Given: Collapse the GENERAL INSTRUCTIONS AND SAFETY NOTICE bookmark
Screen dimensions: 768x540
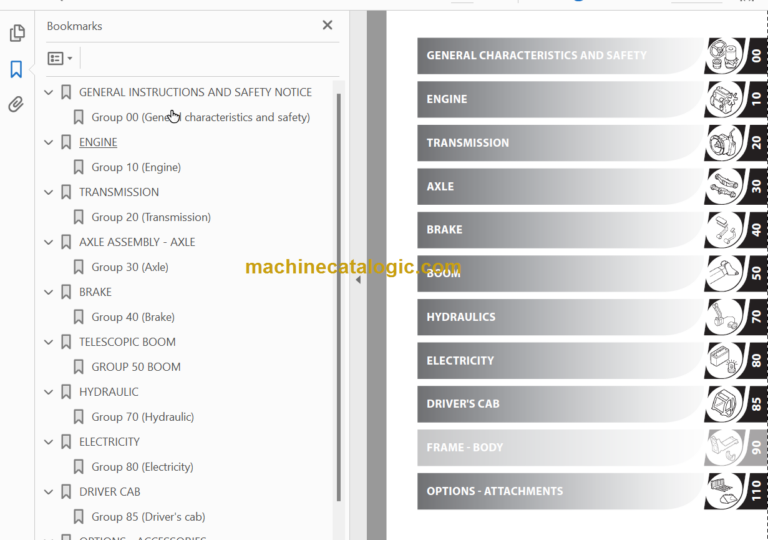Looking at the screenshot, I should 48,92.
